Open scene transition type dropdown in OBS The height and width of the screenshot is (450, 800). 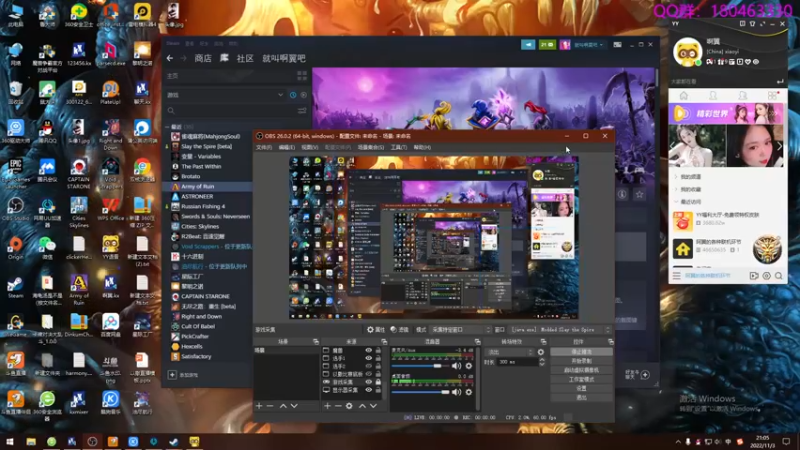510,352
